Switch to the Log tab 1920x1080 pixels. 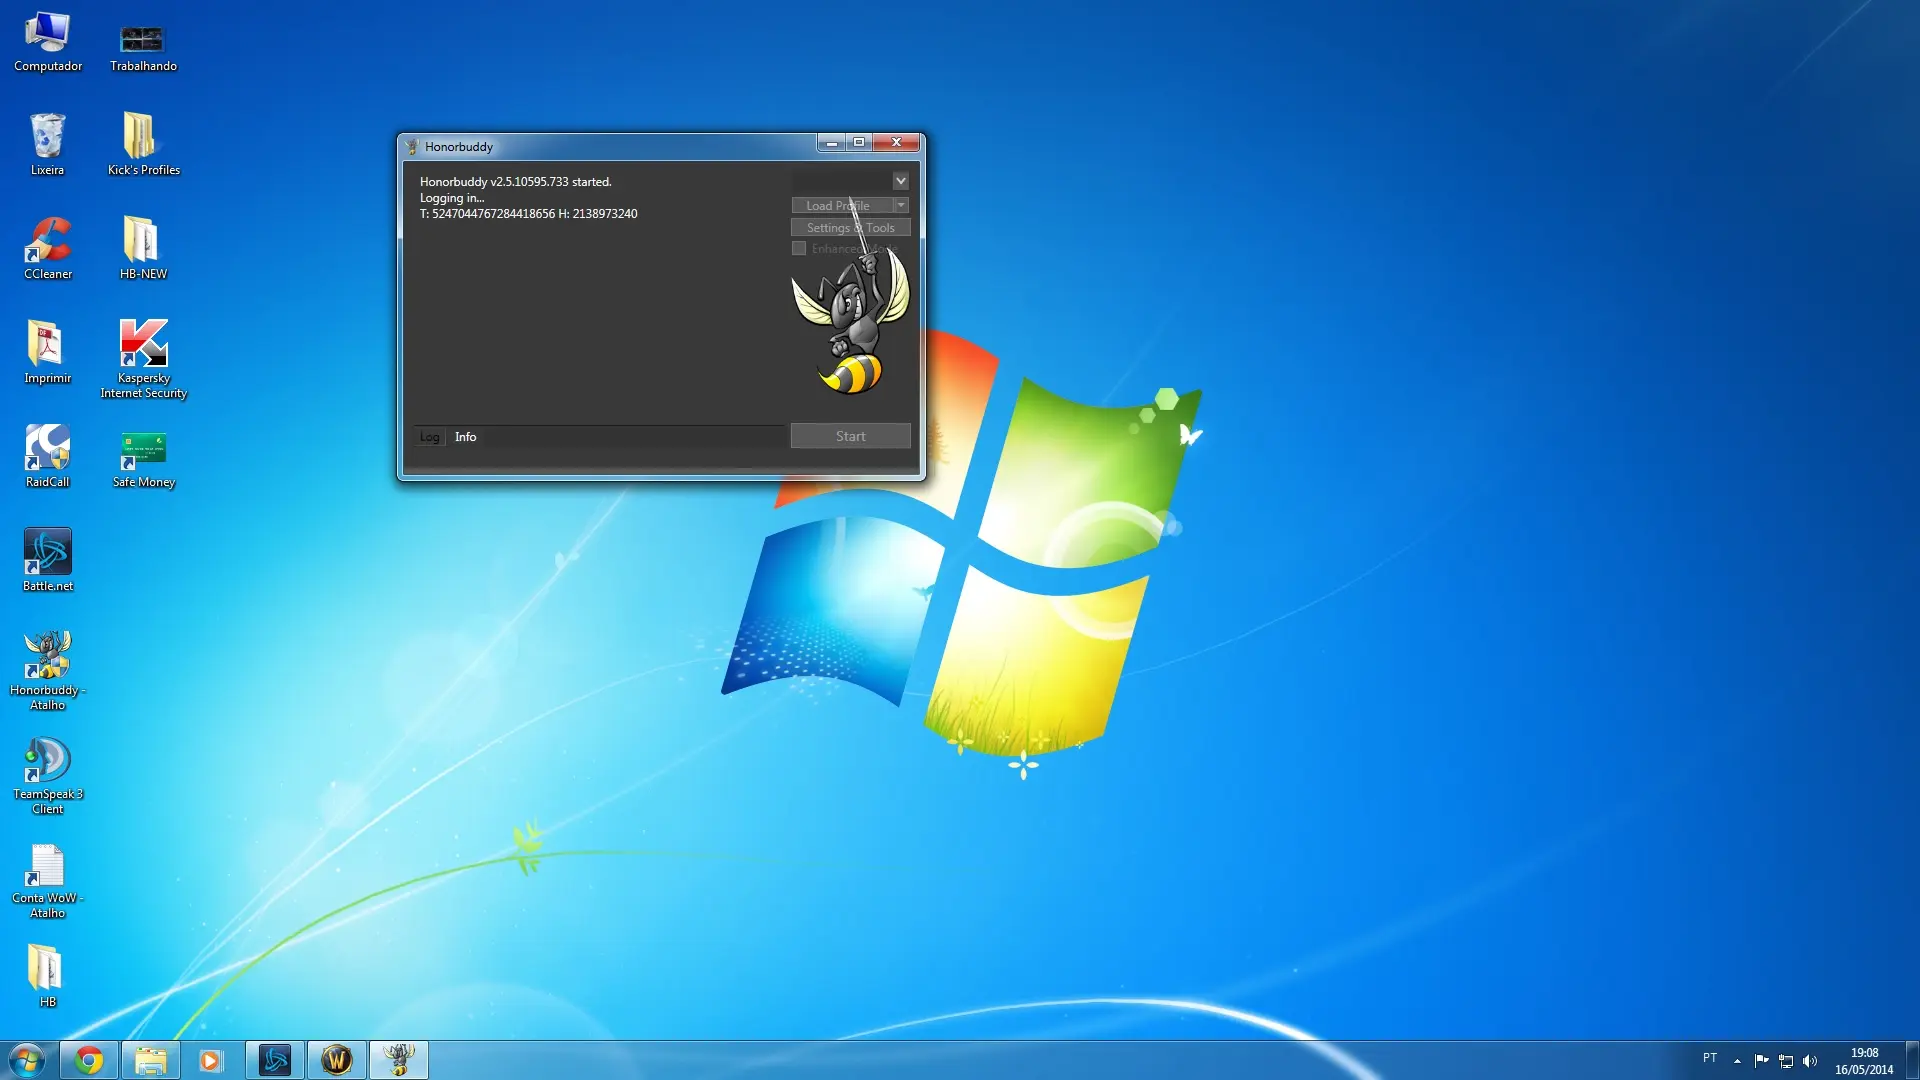[430, 437]
